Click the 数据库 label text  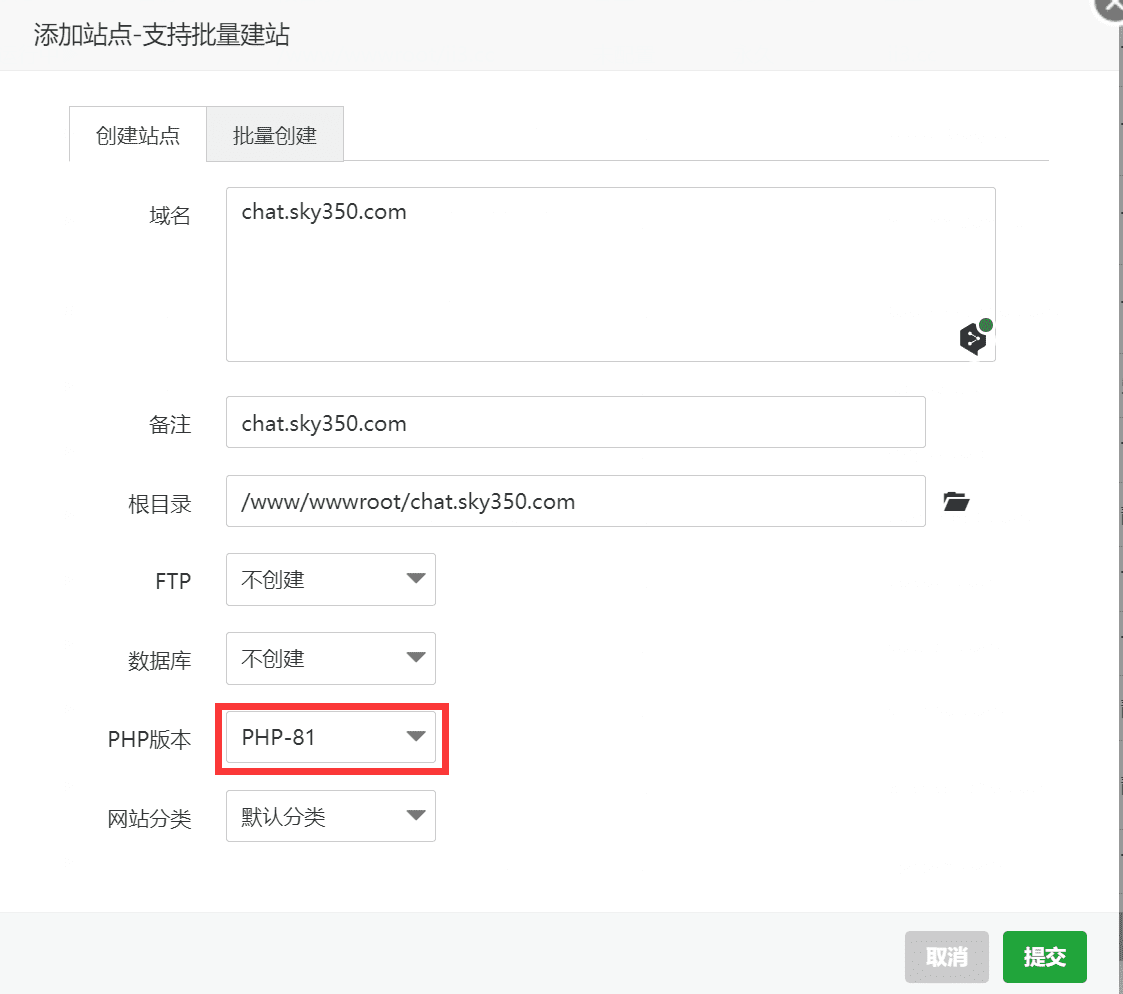[x=159, y=661]
